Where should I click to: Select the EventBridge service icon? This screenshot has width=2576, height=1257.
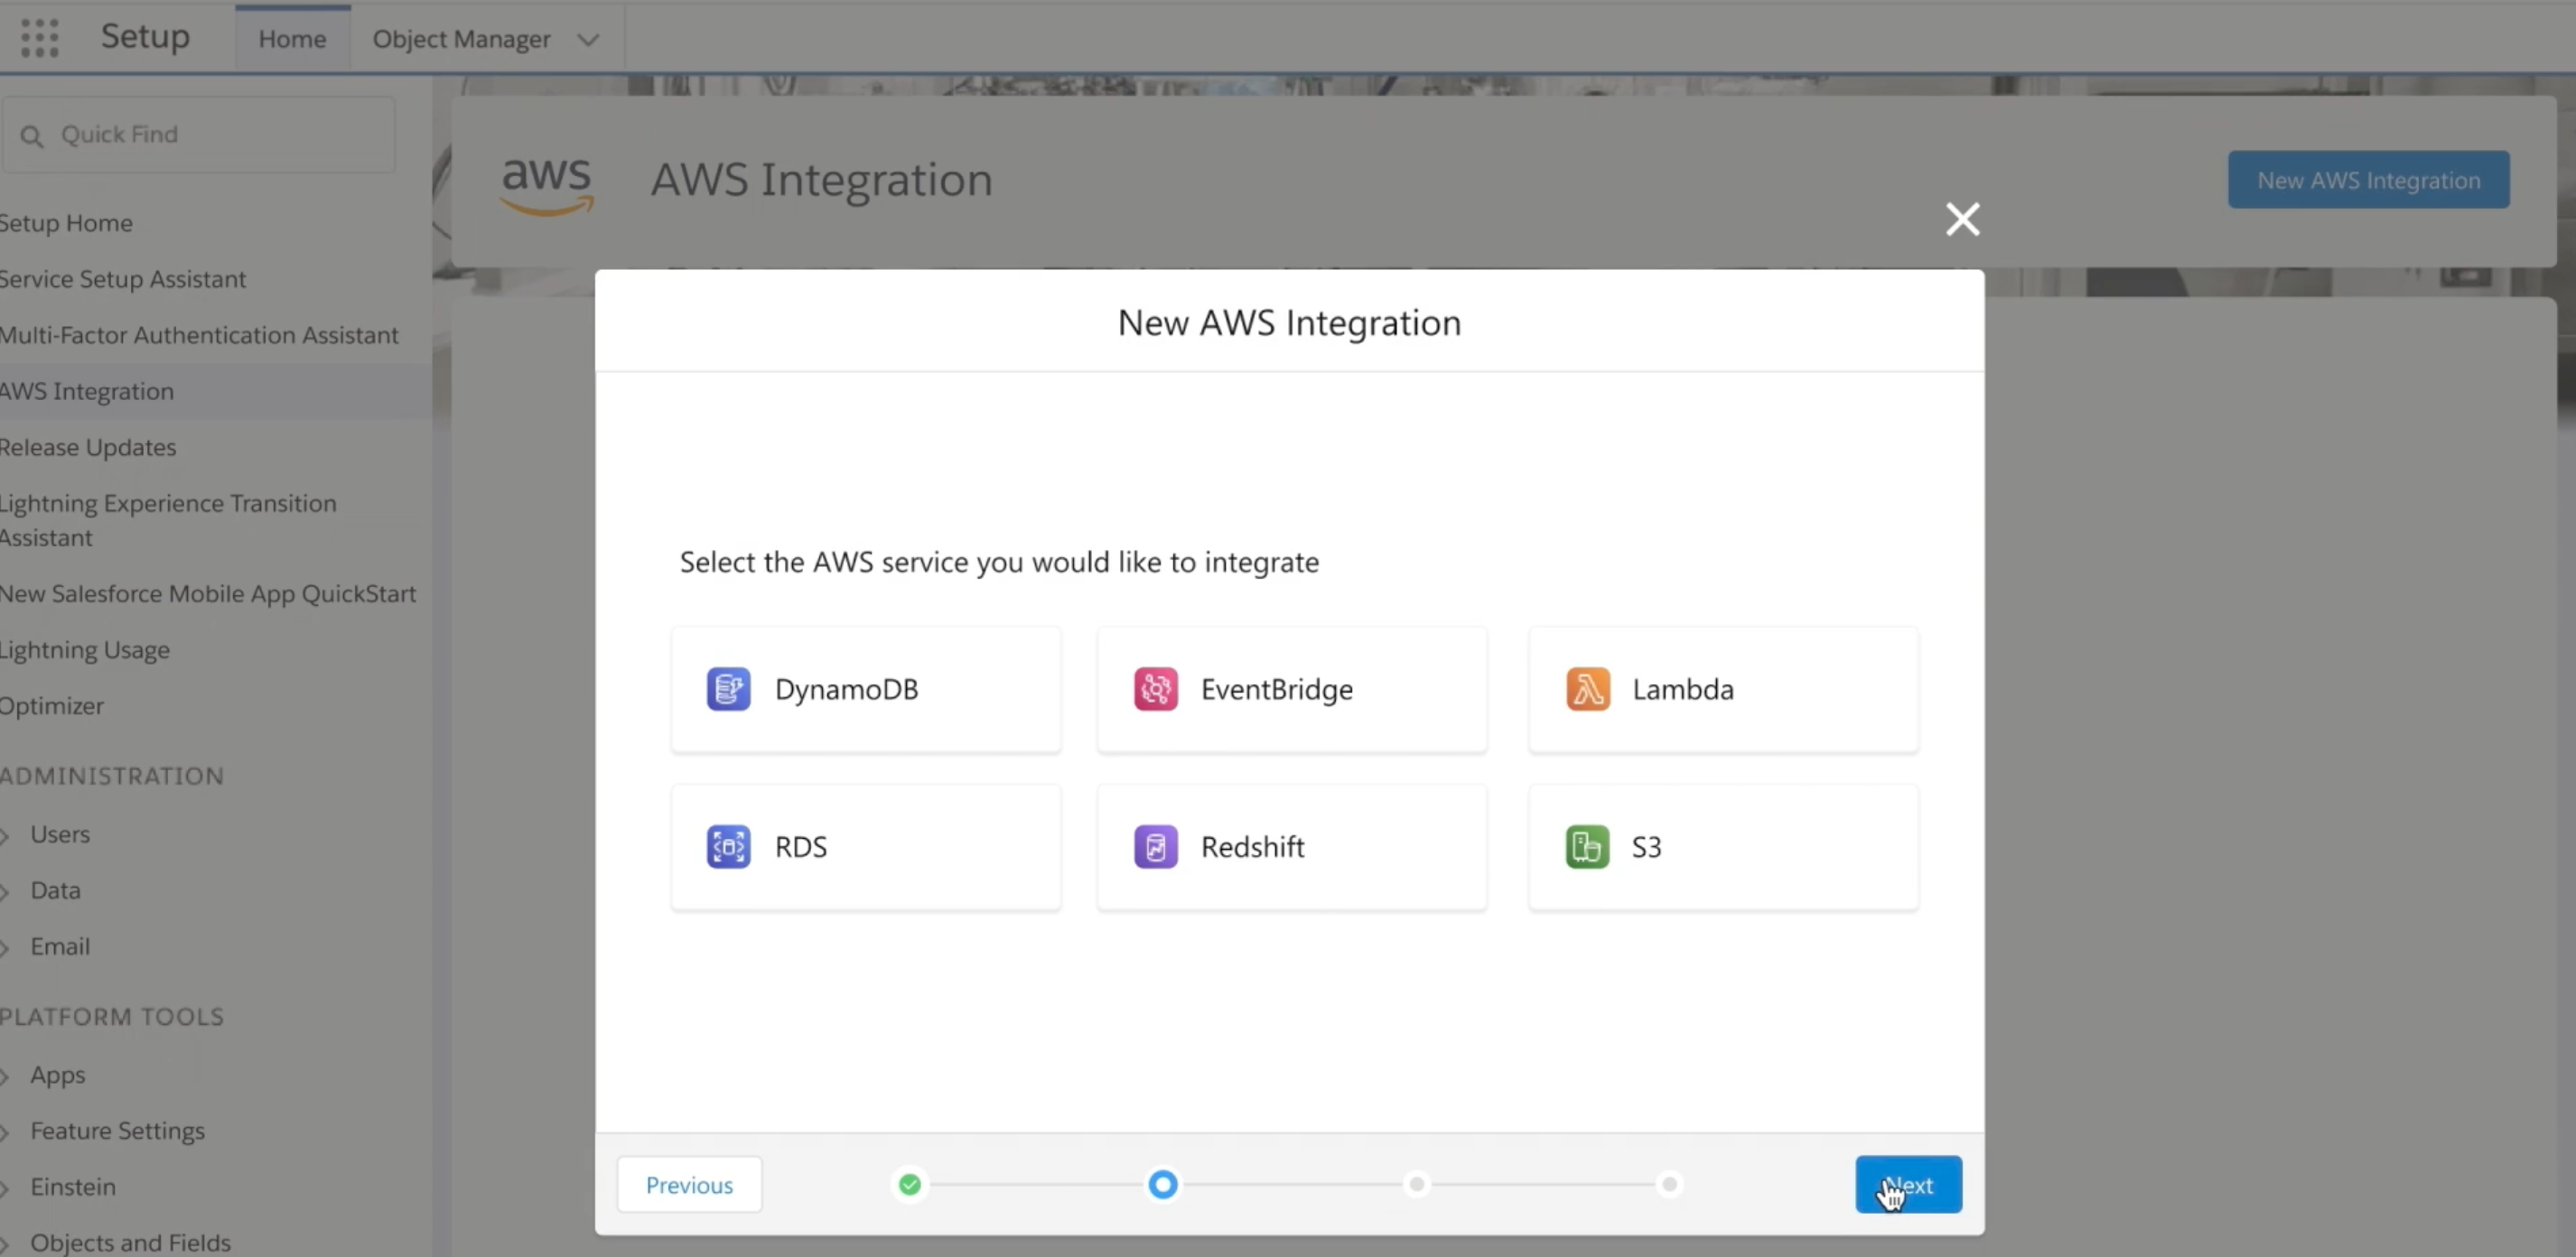(1155, 688)
